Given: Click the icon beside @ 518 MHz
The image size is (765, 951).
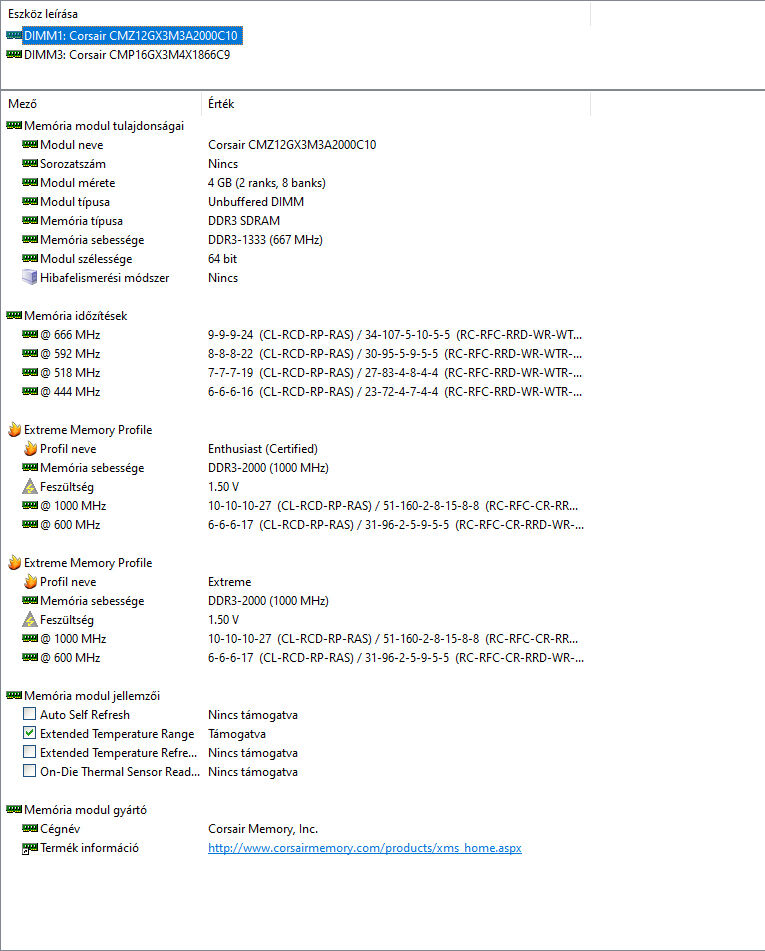Looking at the screenshot, I should tap(30, 372).
